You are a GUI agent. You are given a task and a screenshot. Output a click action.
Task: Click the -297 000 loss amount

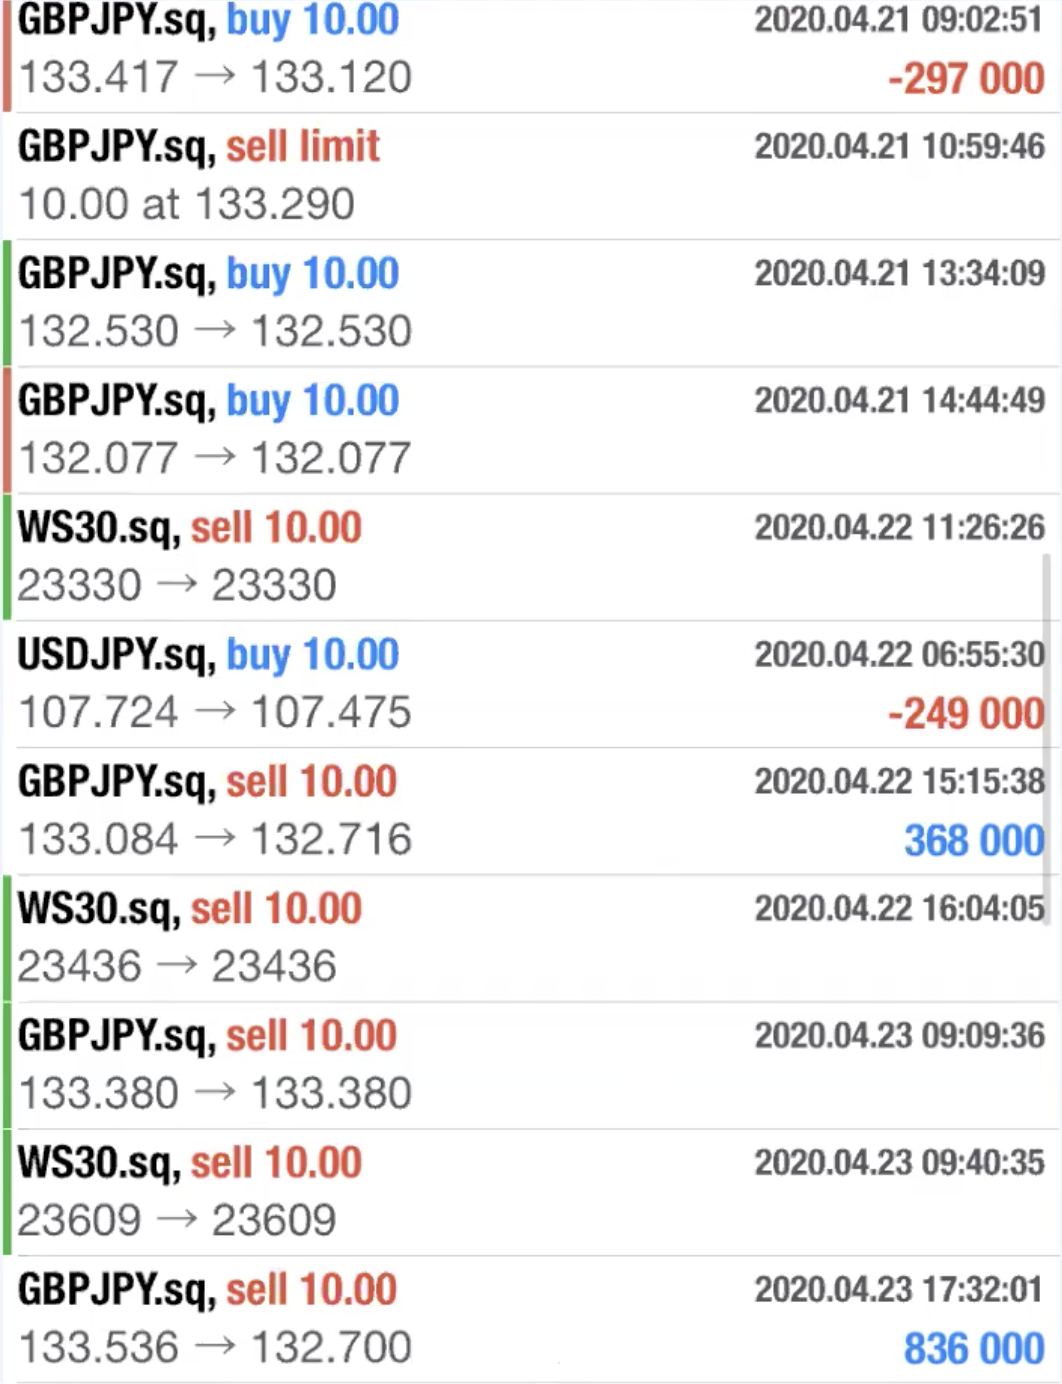pyautogui.click(x=966, y=78)
